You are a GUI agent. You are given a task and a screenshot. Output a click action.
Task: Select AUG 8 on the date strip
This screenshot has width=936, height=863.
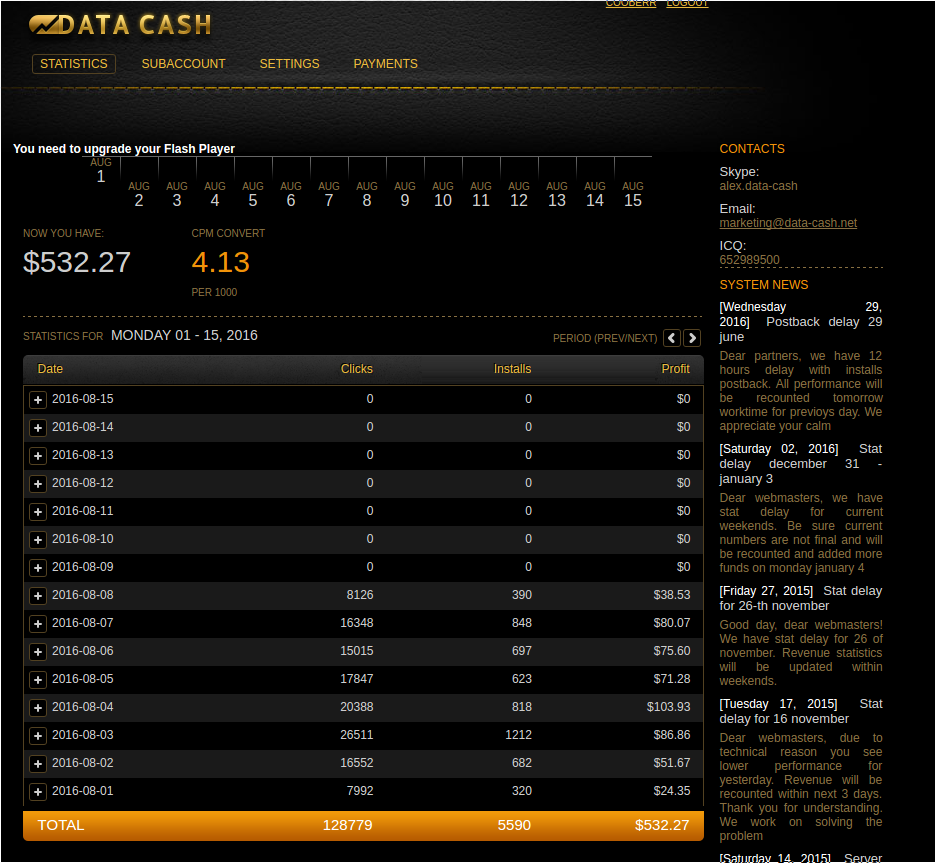click(x=367, y=195)
